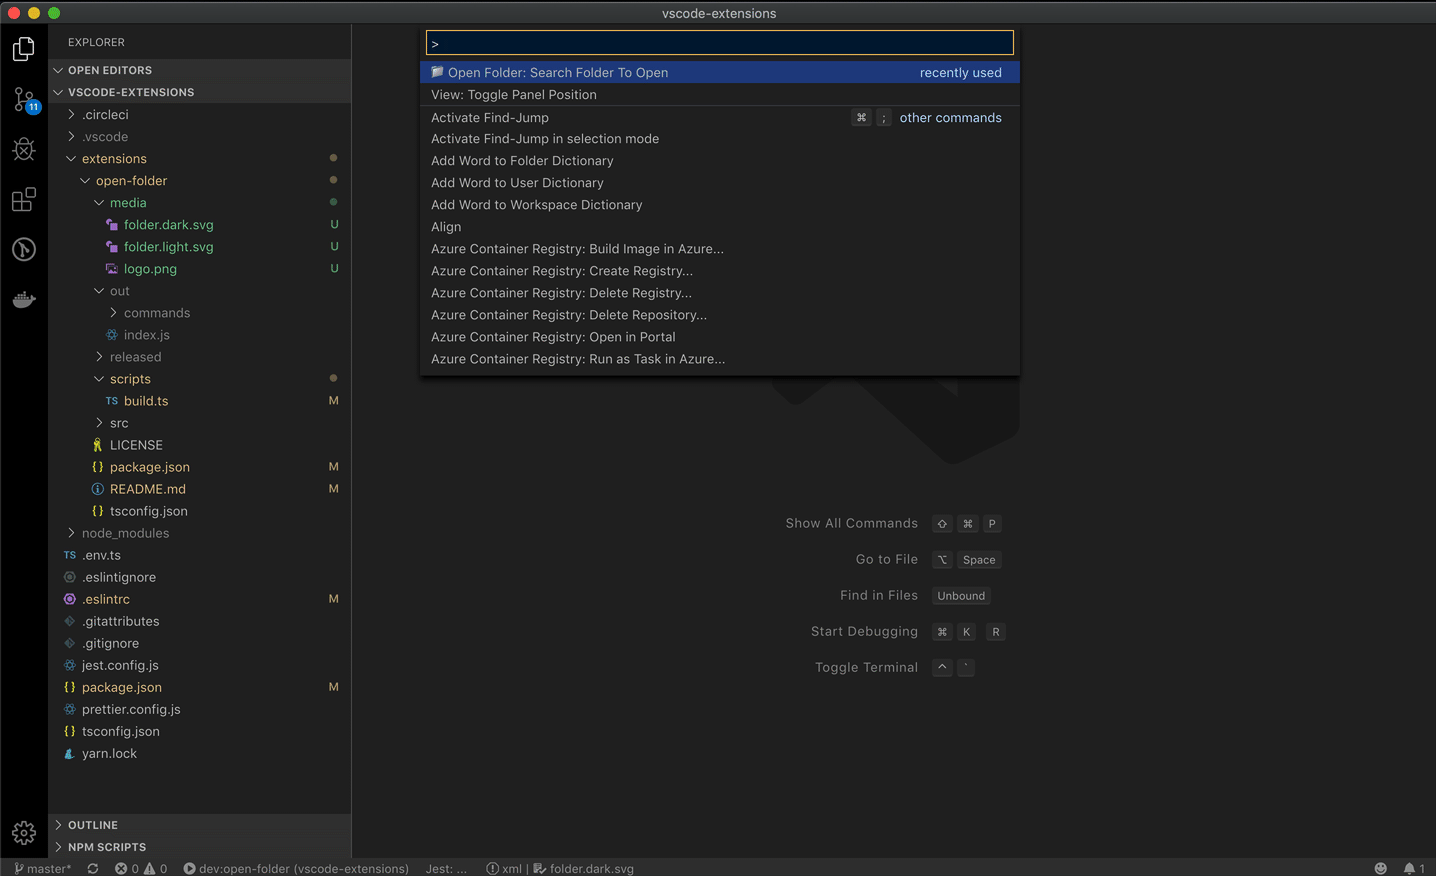Select Azure Container Registry: Delete Repository
1436x876 pixels.
[720, 315]
